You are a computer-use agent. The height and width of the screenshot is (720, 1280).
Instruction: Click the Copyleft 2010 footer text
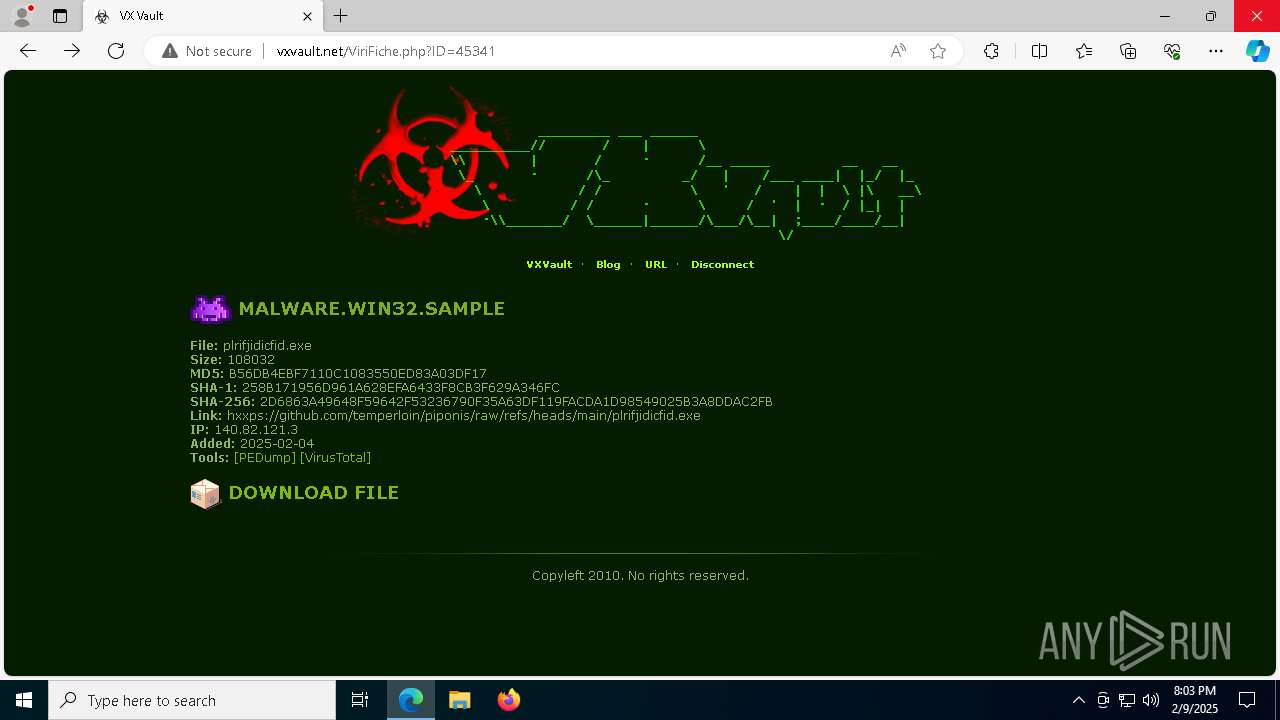(640, 576)
